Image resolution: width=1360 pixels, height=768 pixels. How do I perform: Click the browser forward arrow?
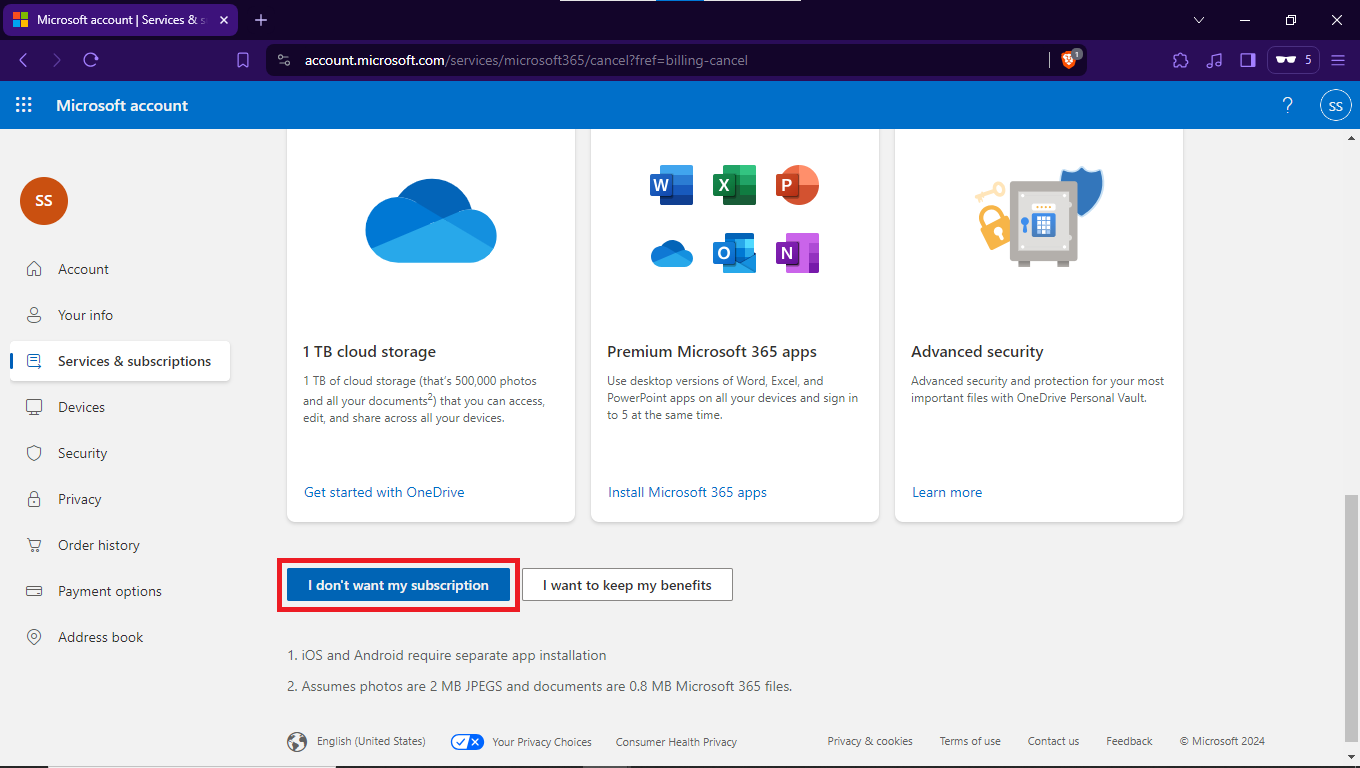[x=57, y=60]
